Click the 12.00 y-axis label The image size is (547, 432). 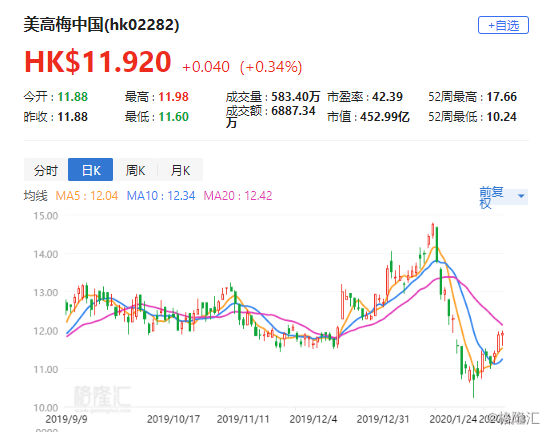point(46,331)
